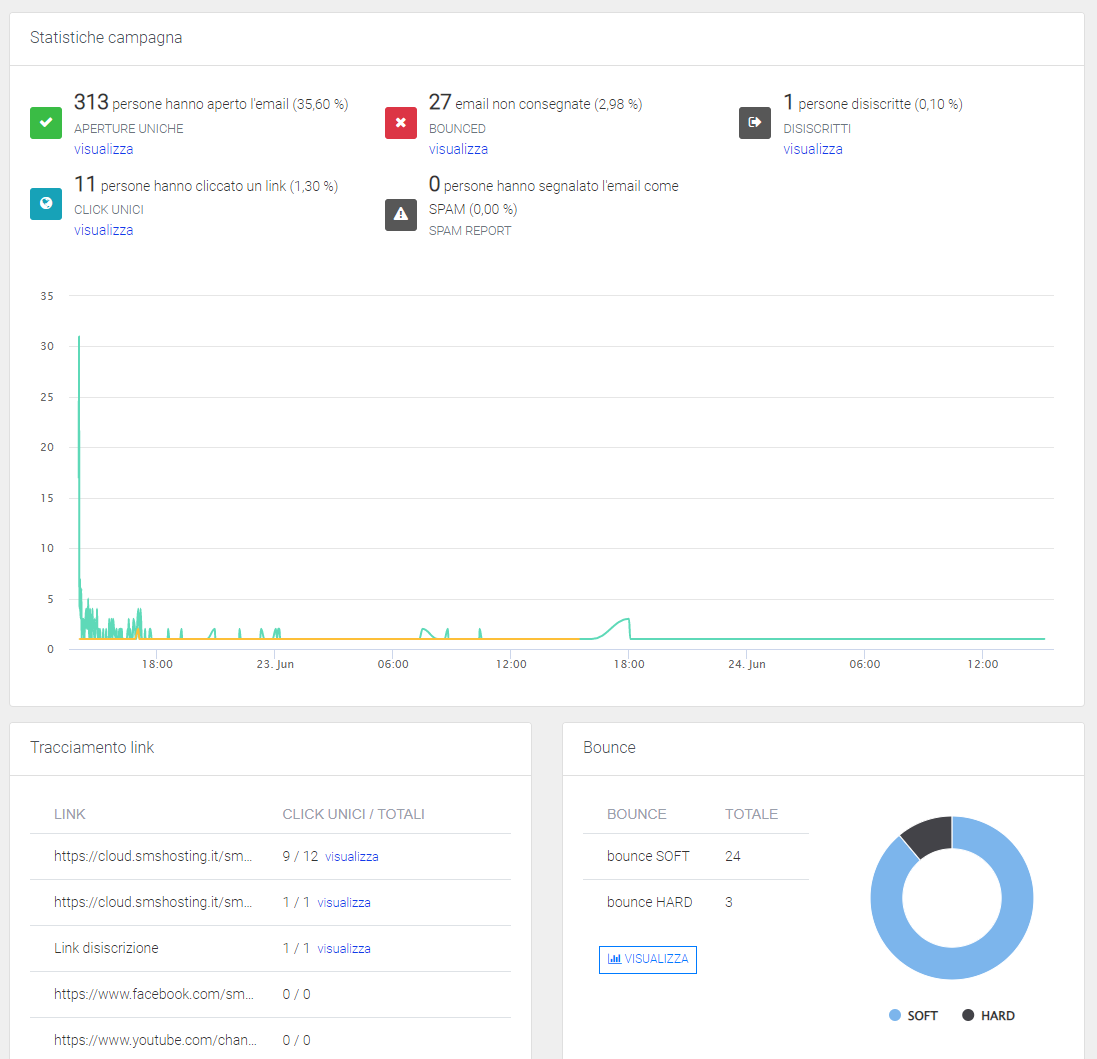The image size is (1097, 1059).
Task: Click the red bounced X icon
Action: point(401,123)
